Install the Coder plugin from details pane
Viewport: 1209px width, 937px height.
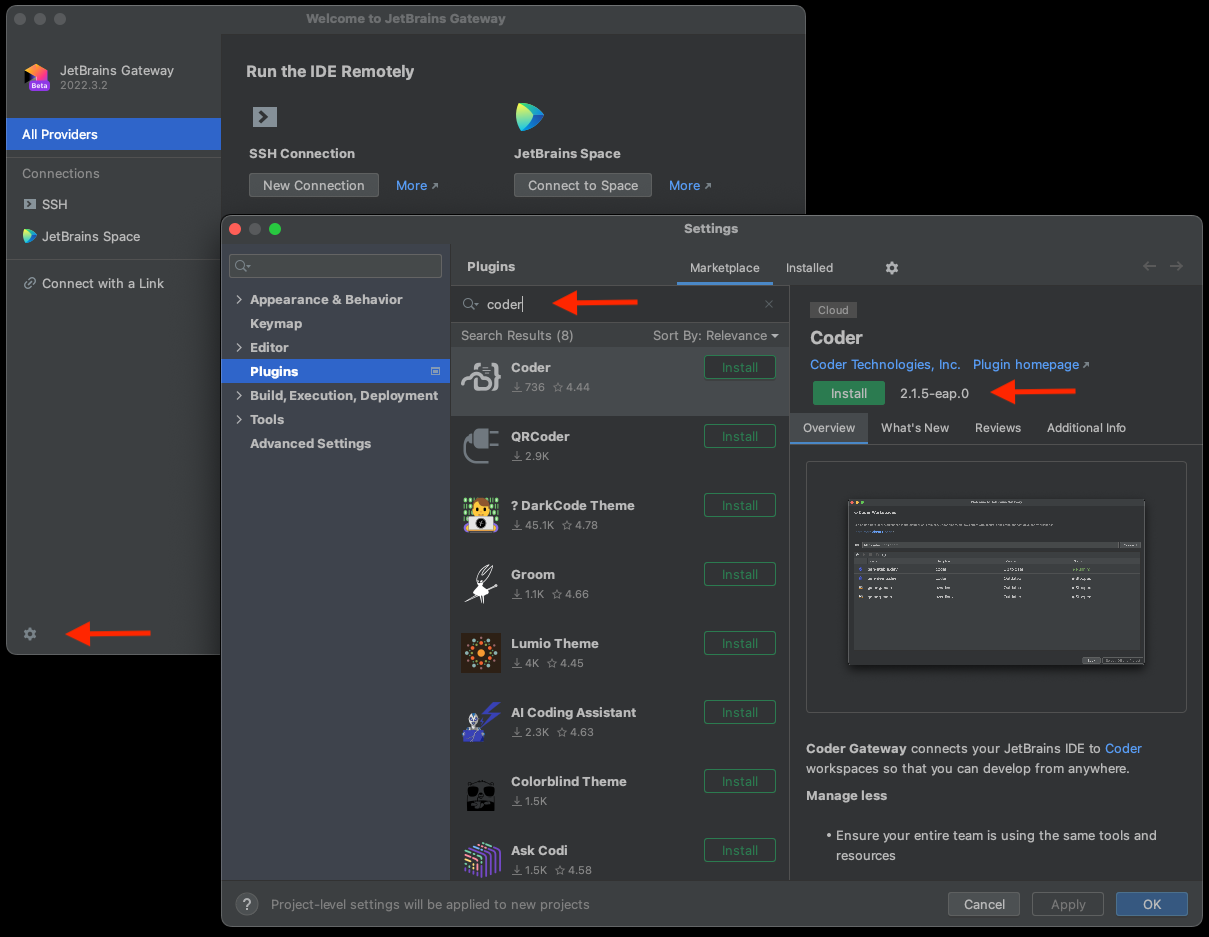pos(849,393)
